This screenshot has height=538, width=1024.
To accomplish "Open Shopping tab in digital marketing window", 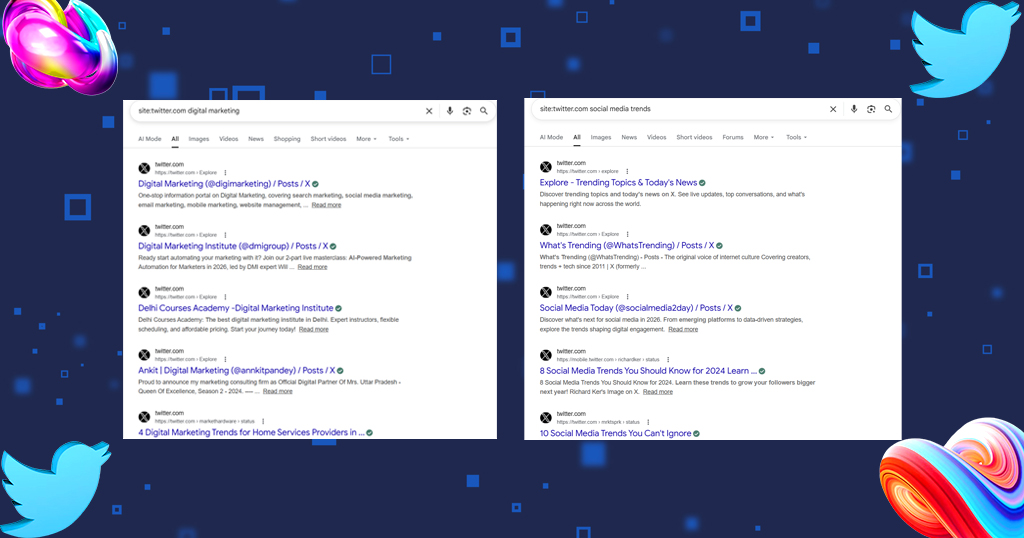I will [287, 139].
